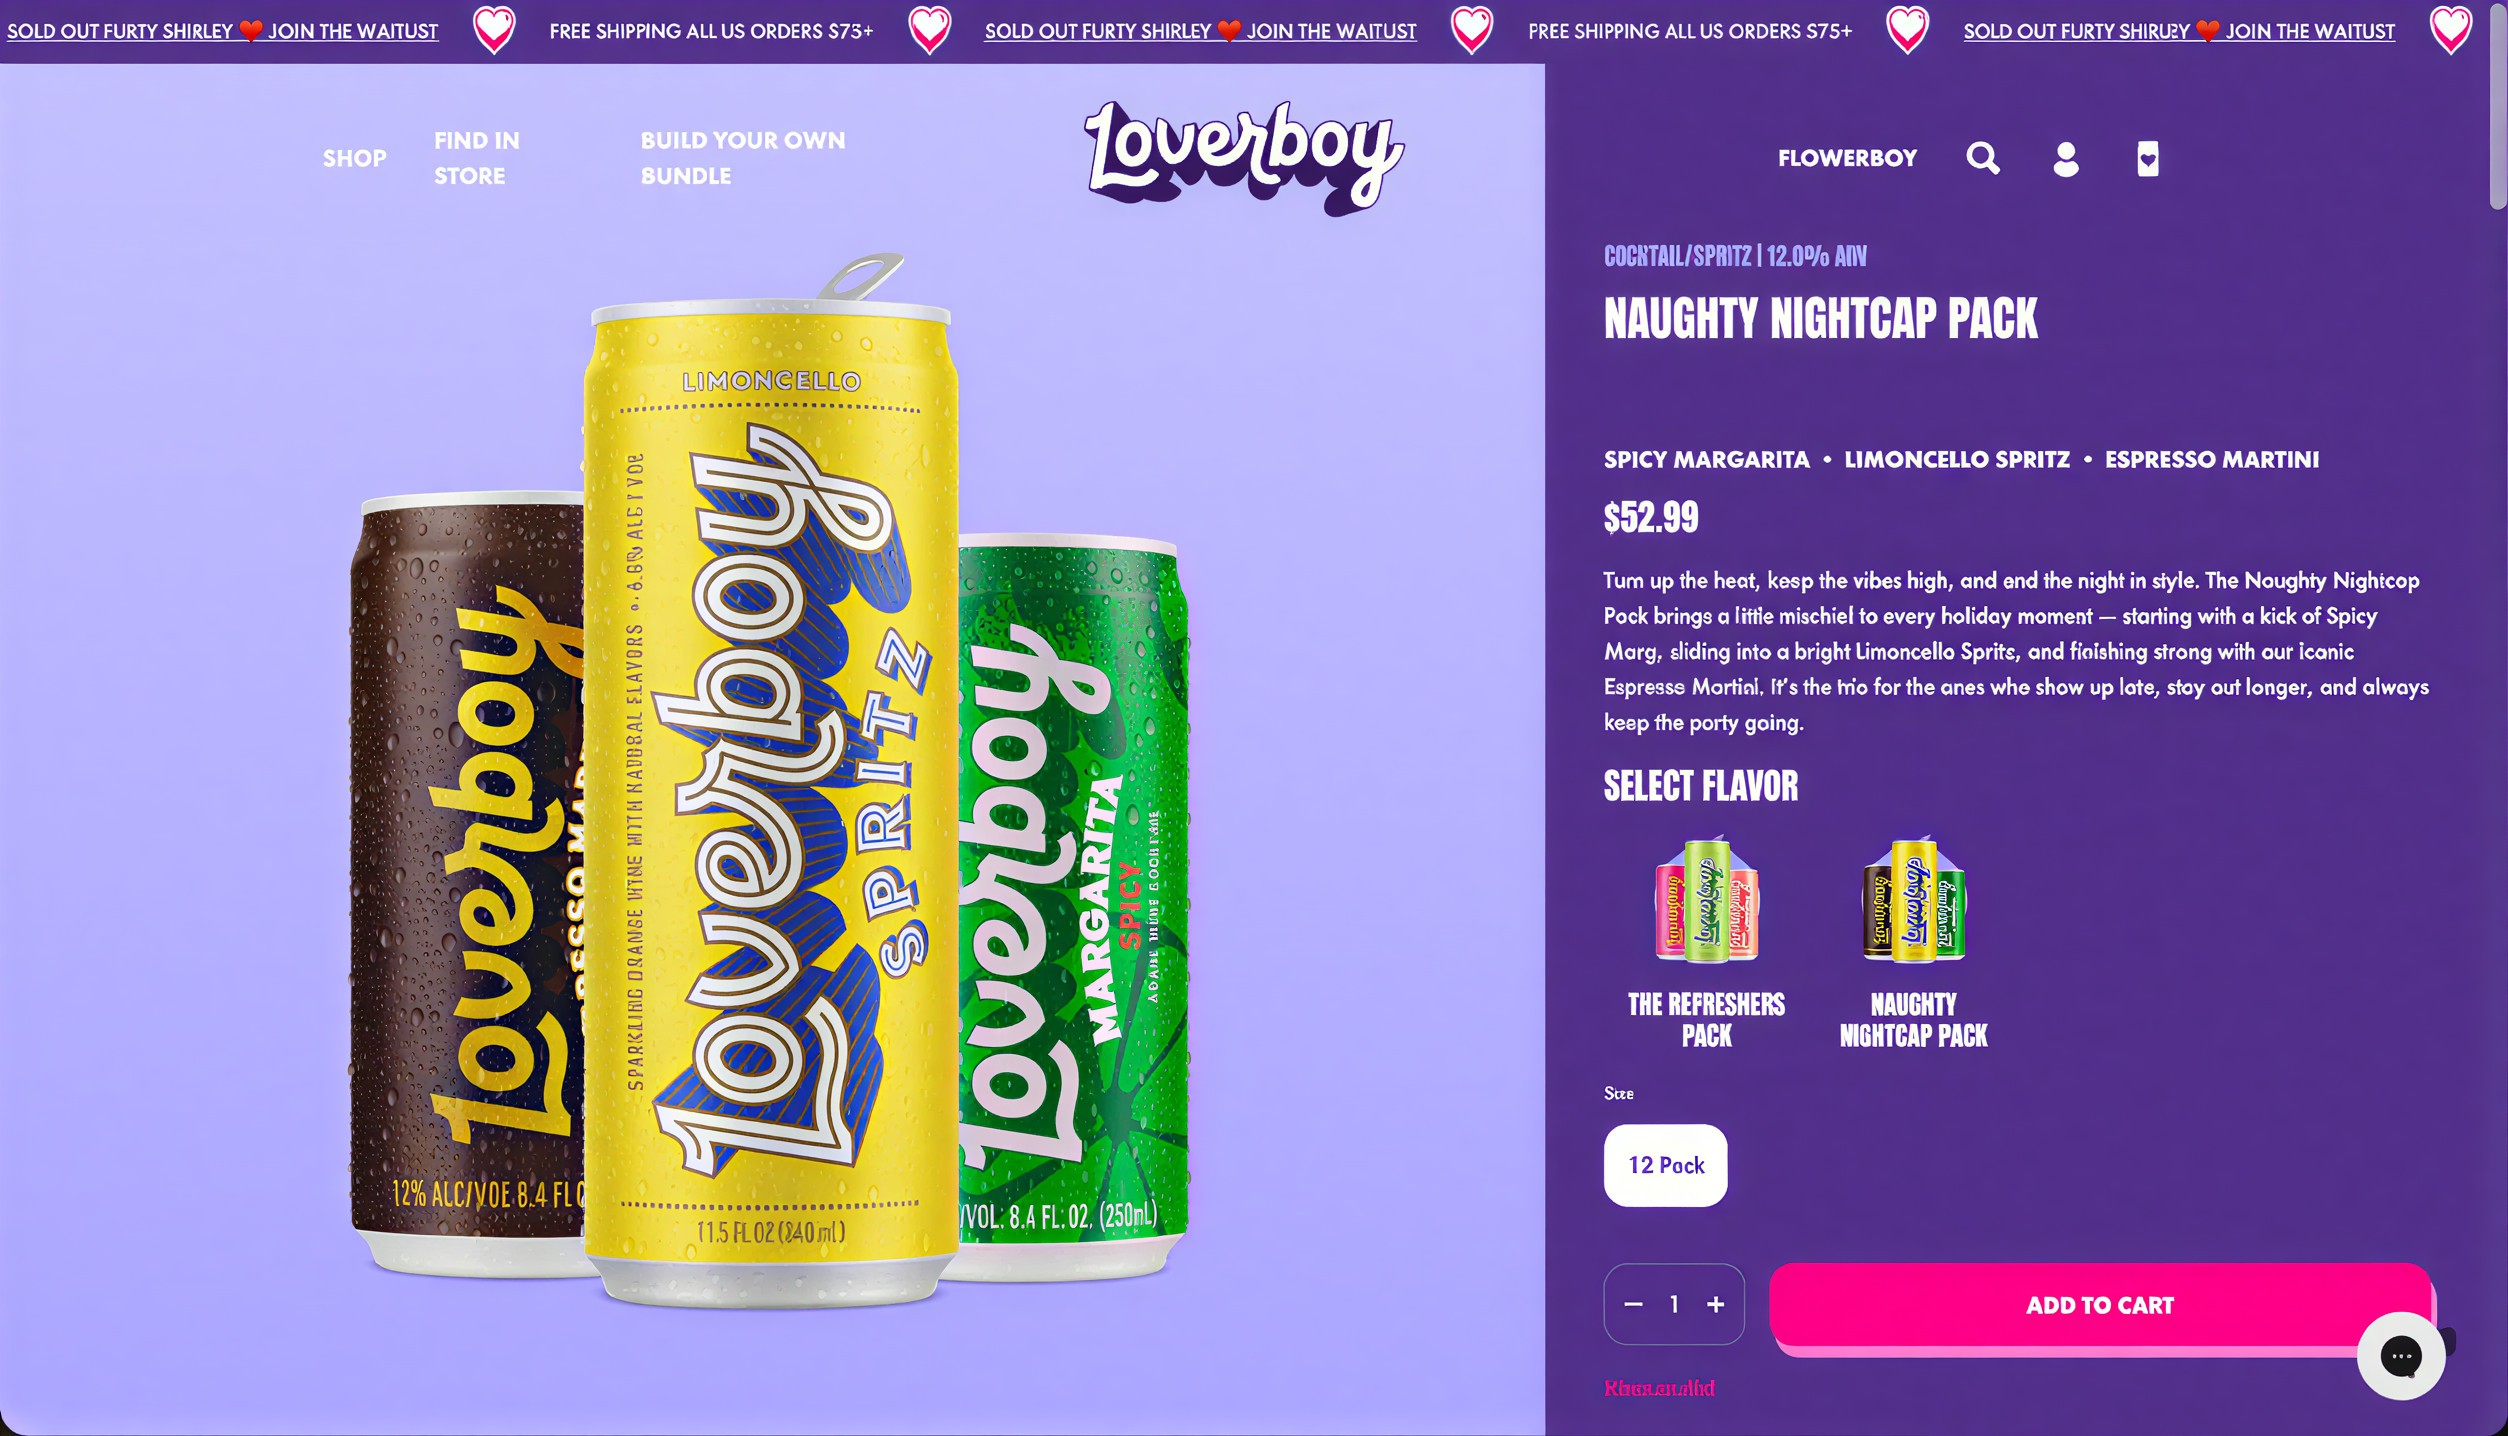Screen dimensions: 2508x1436
Task: Open the shopping cart icon
Action: [2148, 159]
